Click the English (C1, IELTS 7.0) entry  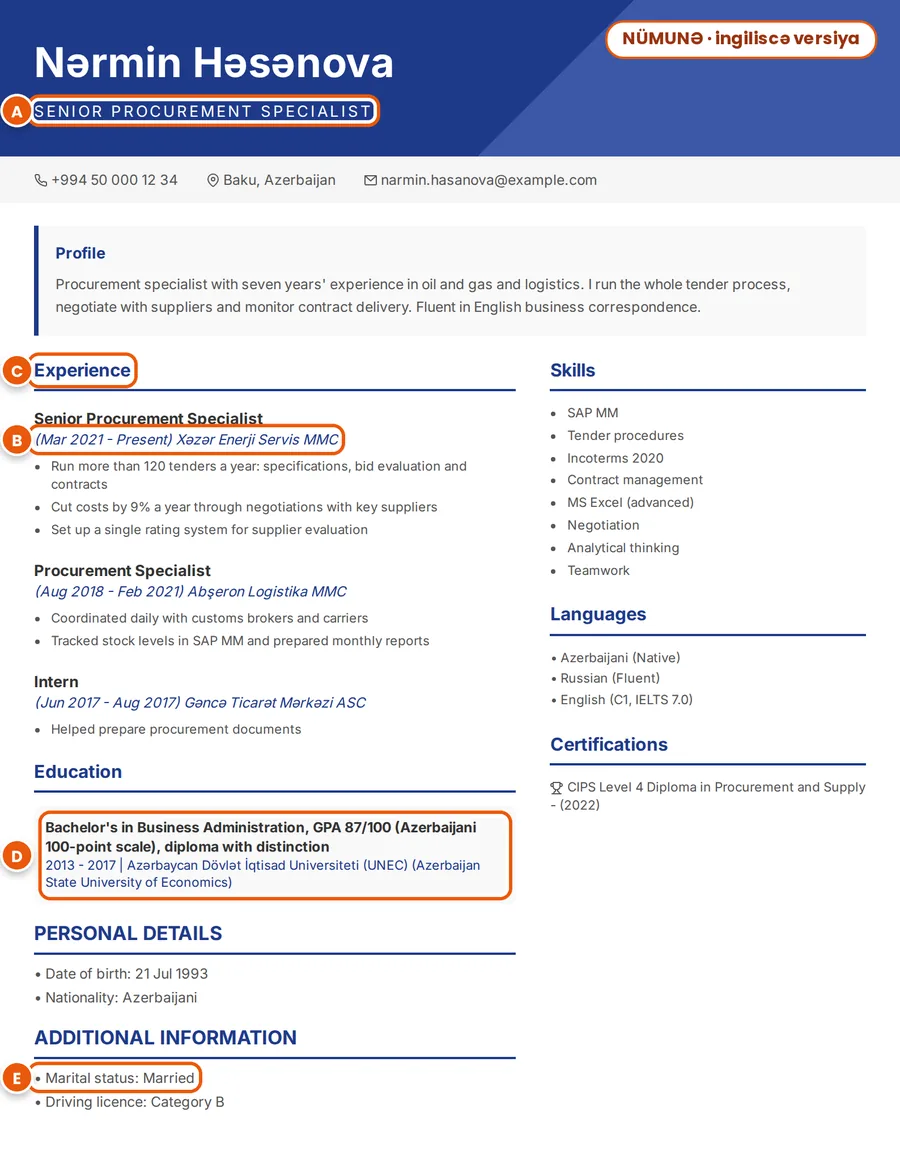coord(622,700)
